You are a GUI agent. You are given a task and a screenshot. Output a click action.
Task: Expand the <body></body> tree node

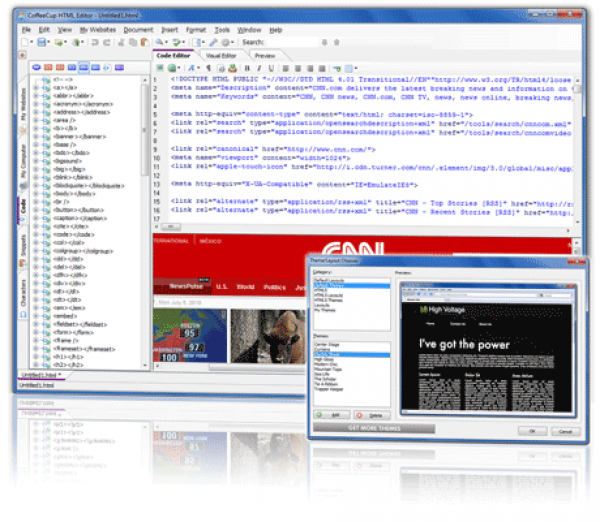click(36, 194)
